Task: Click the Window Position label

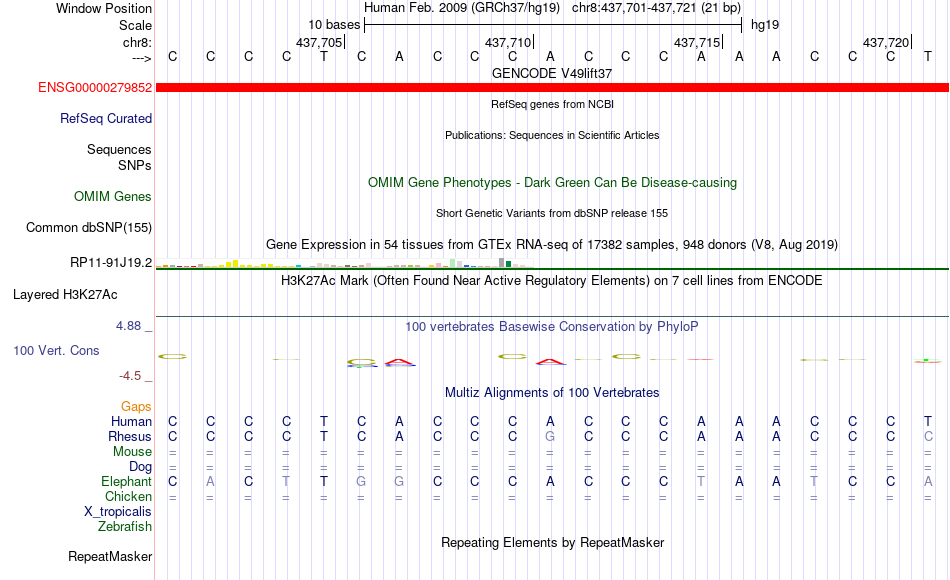Action: tap(104, 8)
